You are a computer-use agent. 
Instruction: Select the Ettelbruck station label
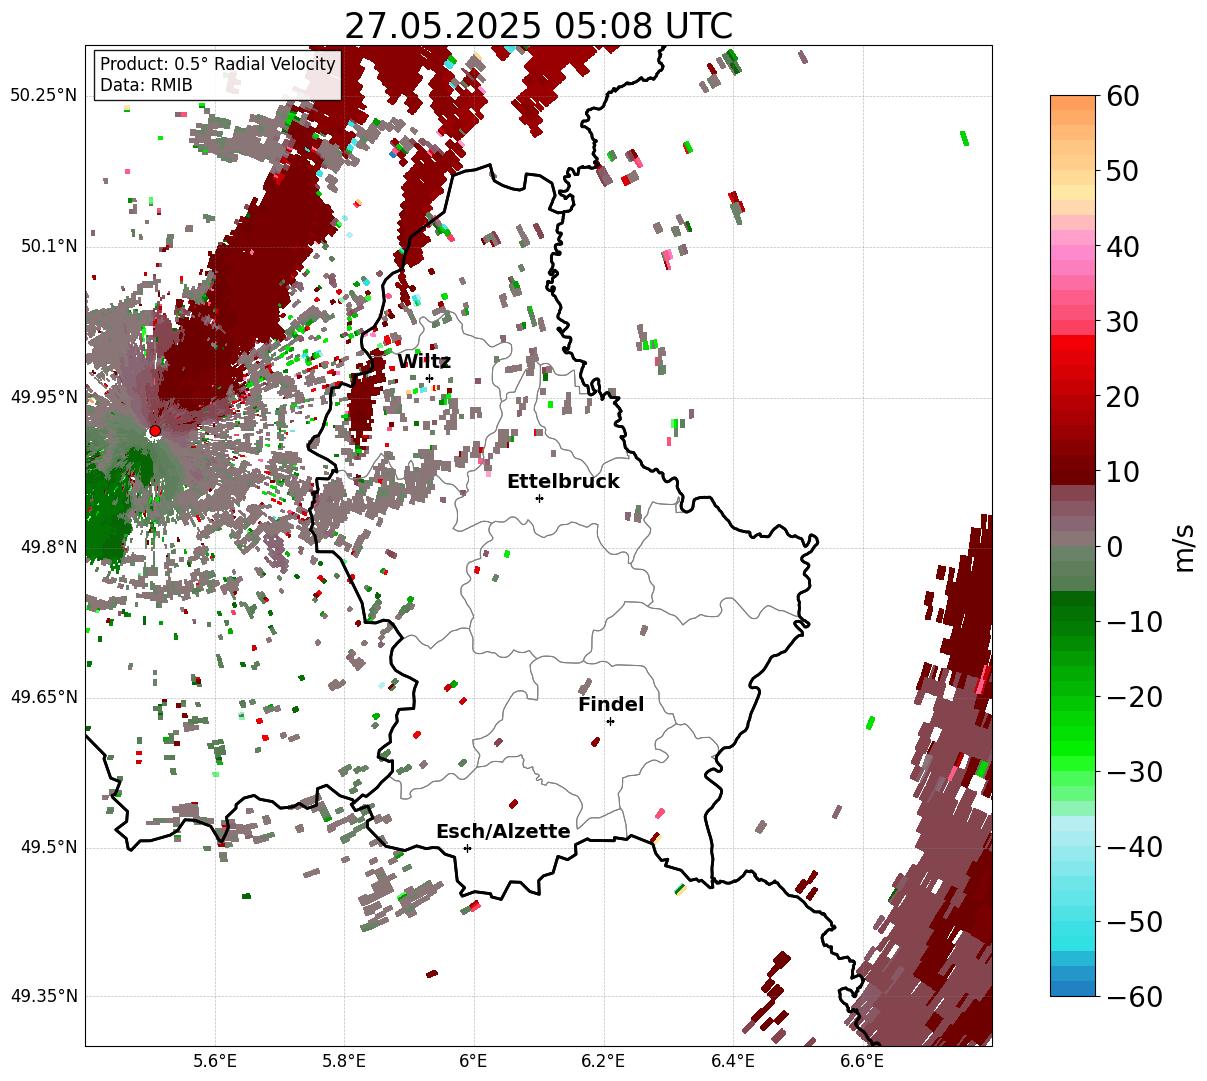coord(563,482)
